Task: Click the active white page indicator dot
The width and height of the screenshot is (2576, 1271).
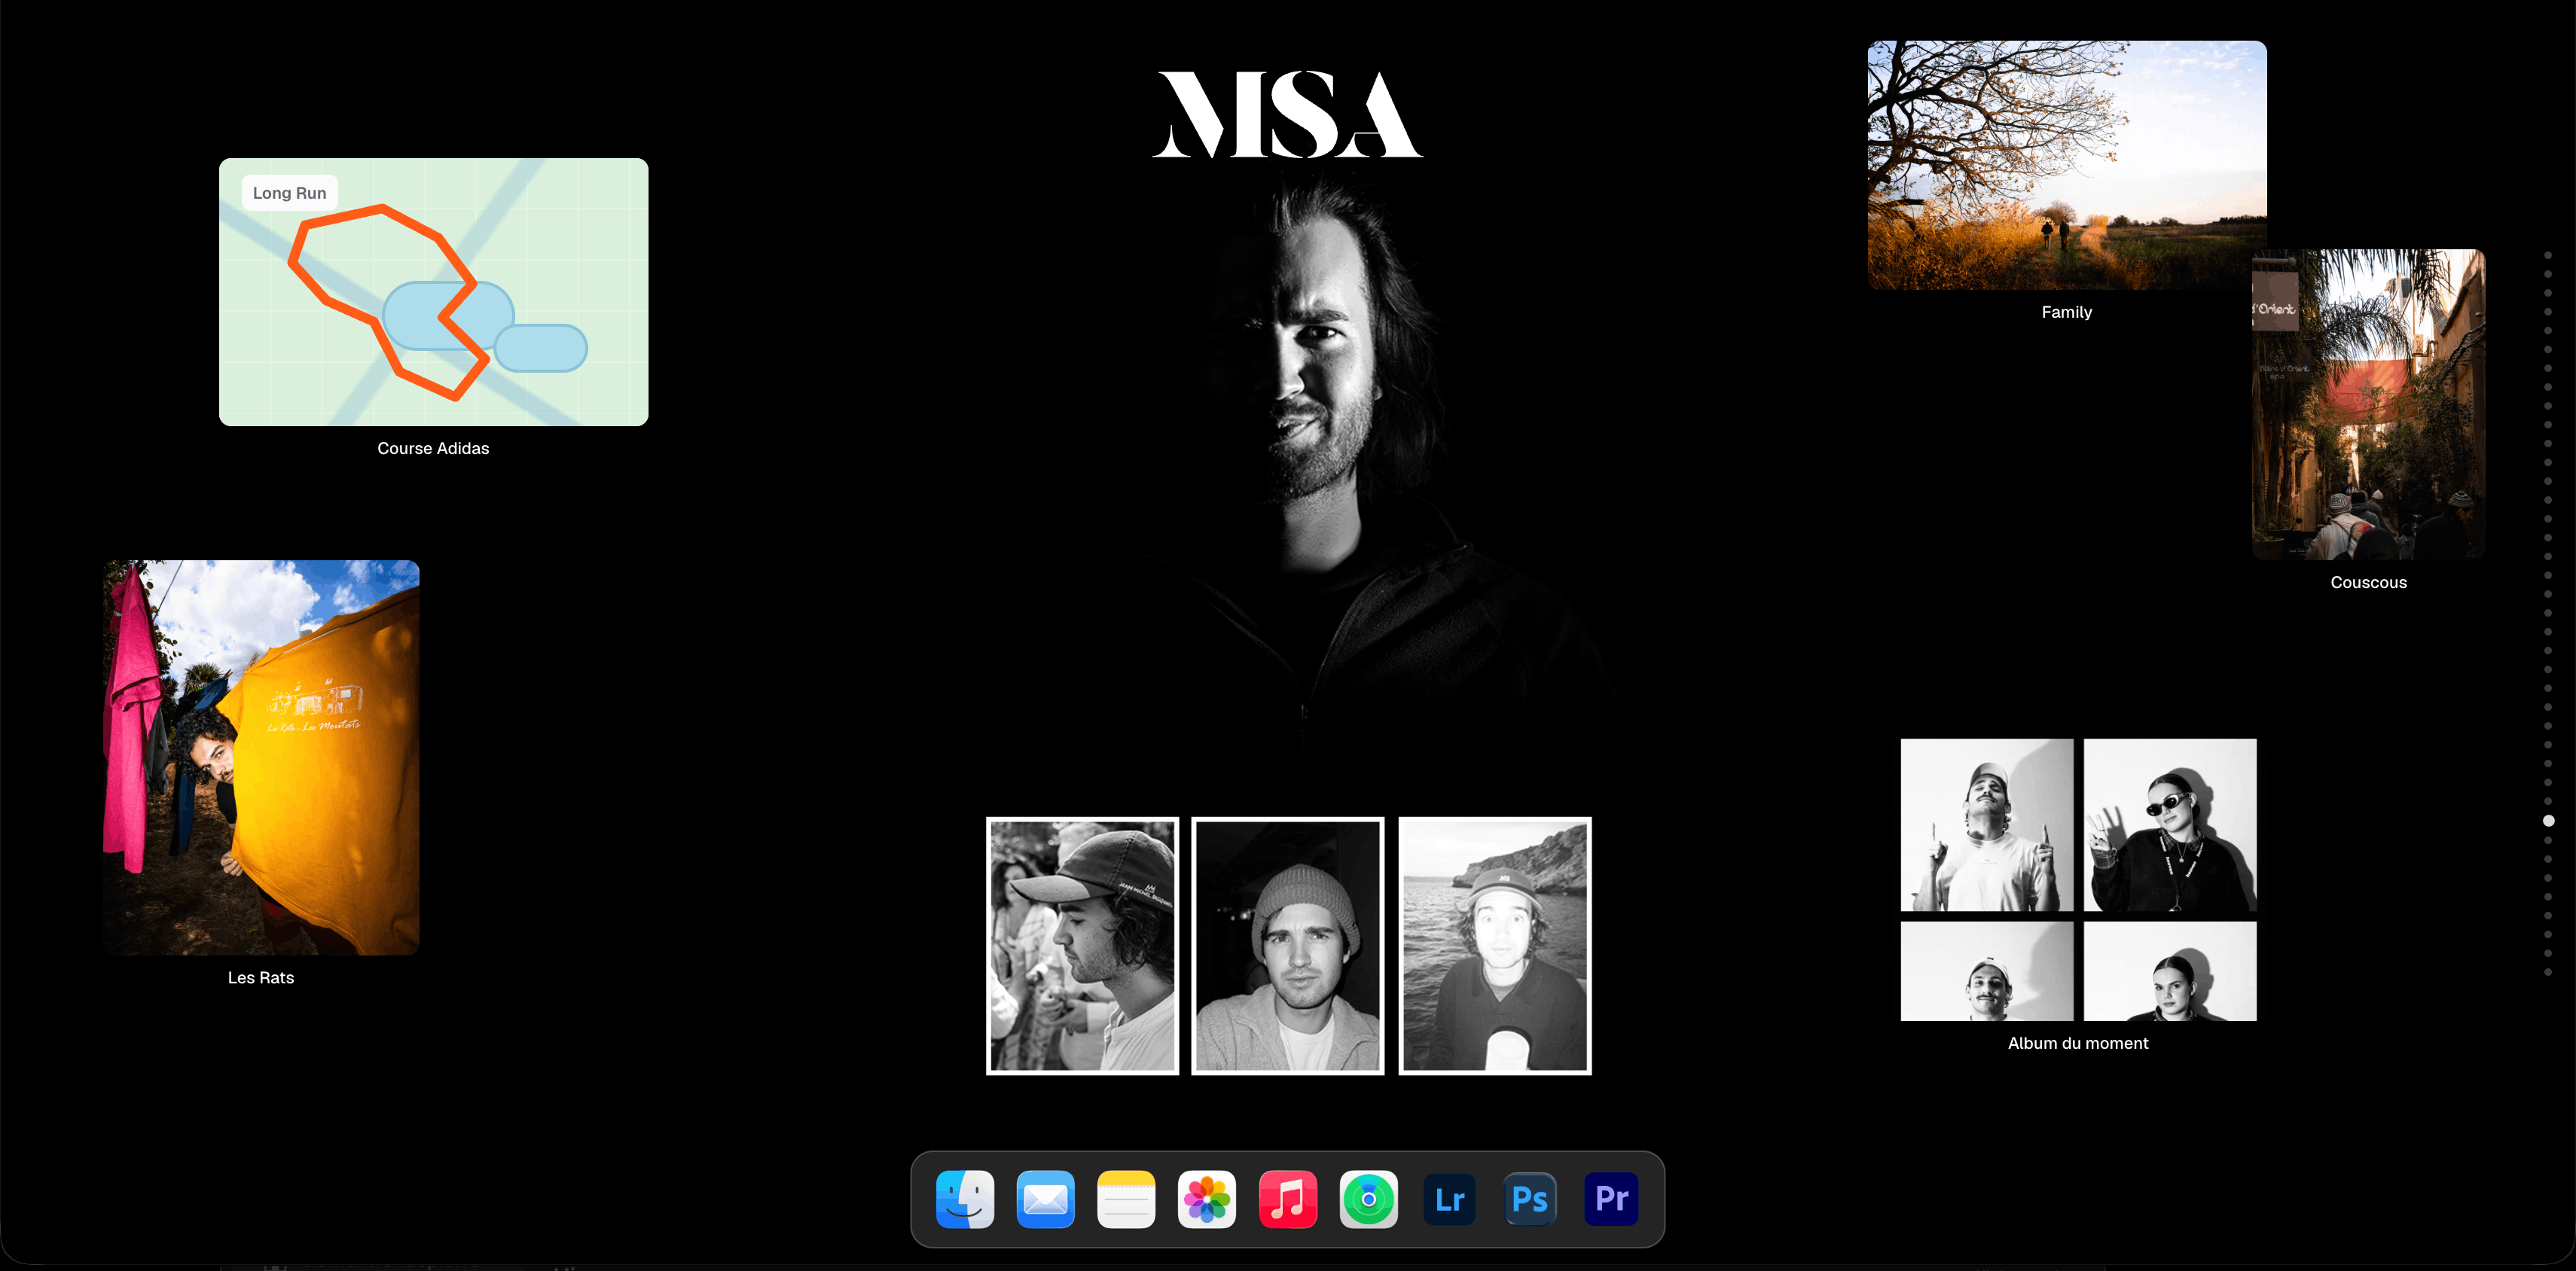Action: (x=2548, y=820)
